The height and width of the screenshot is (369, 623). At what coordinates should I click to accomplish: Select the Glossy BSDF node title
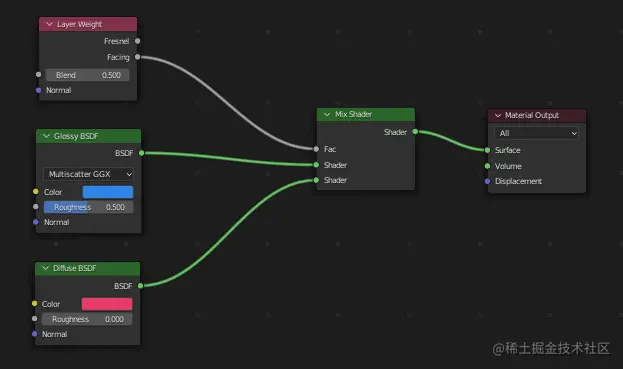click(76, 136)
